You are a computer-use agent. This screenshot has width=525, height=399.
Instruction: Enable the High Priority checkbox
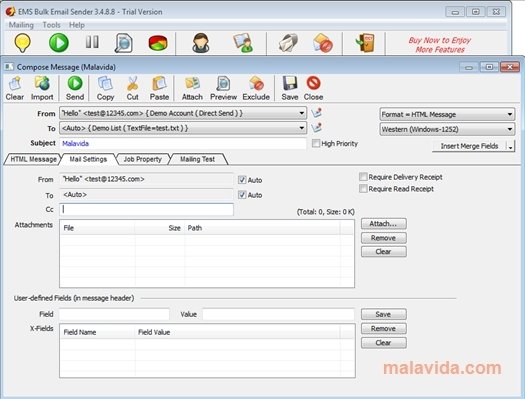316,143
